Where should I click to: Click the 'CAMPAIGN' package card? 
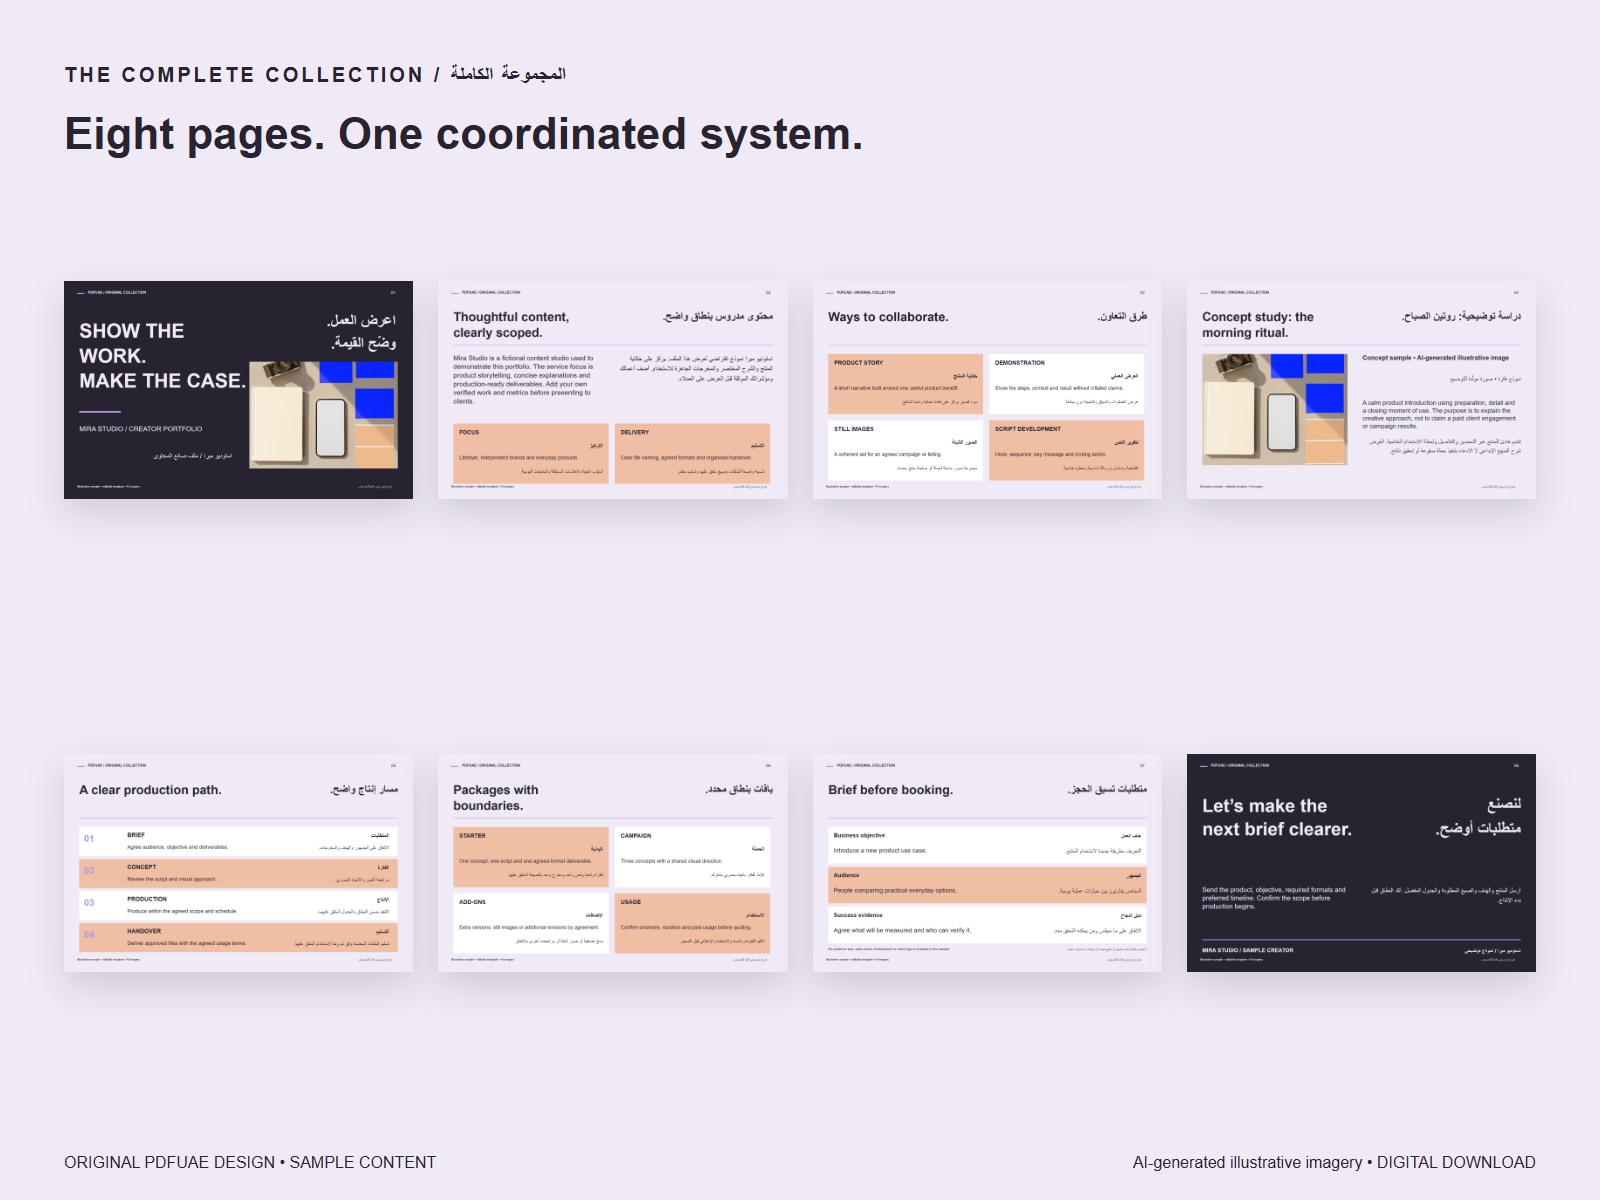pyautogui.click(x=692, y=857)
